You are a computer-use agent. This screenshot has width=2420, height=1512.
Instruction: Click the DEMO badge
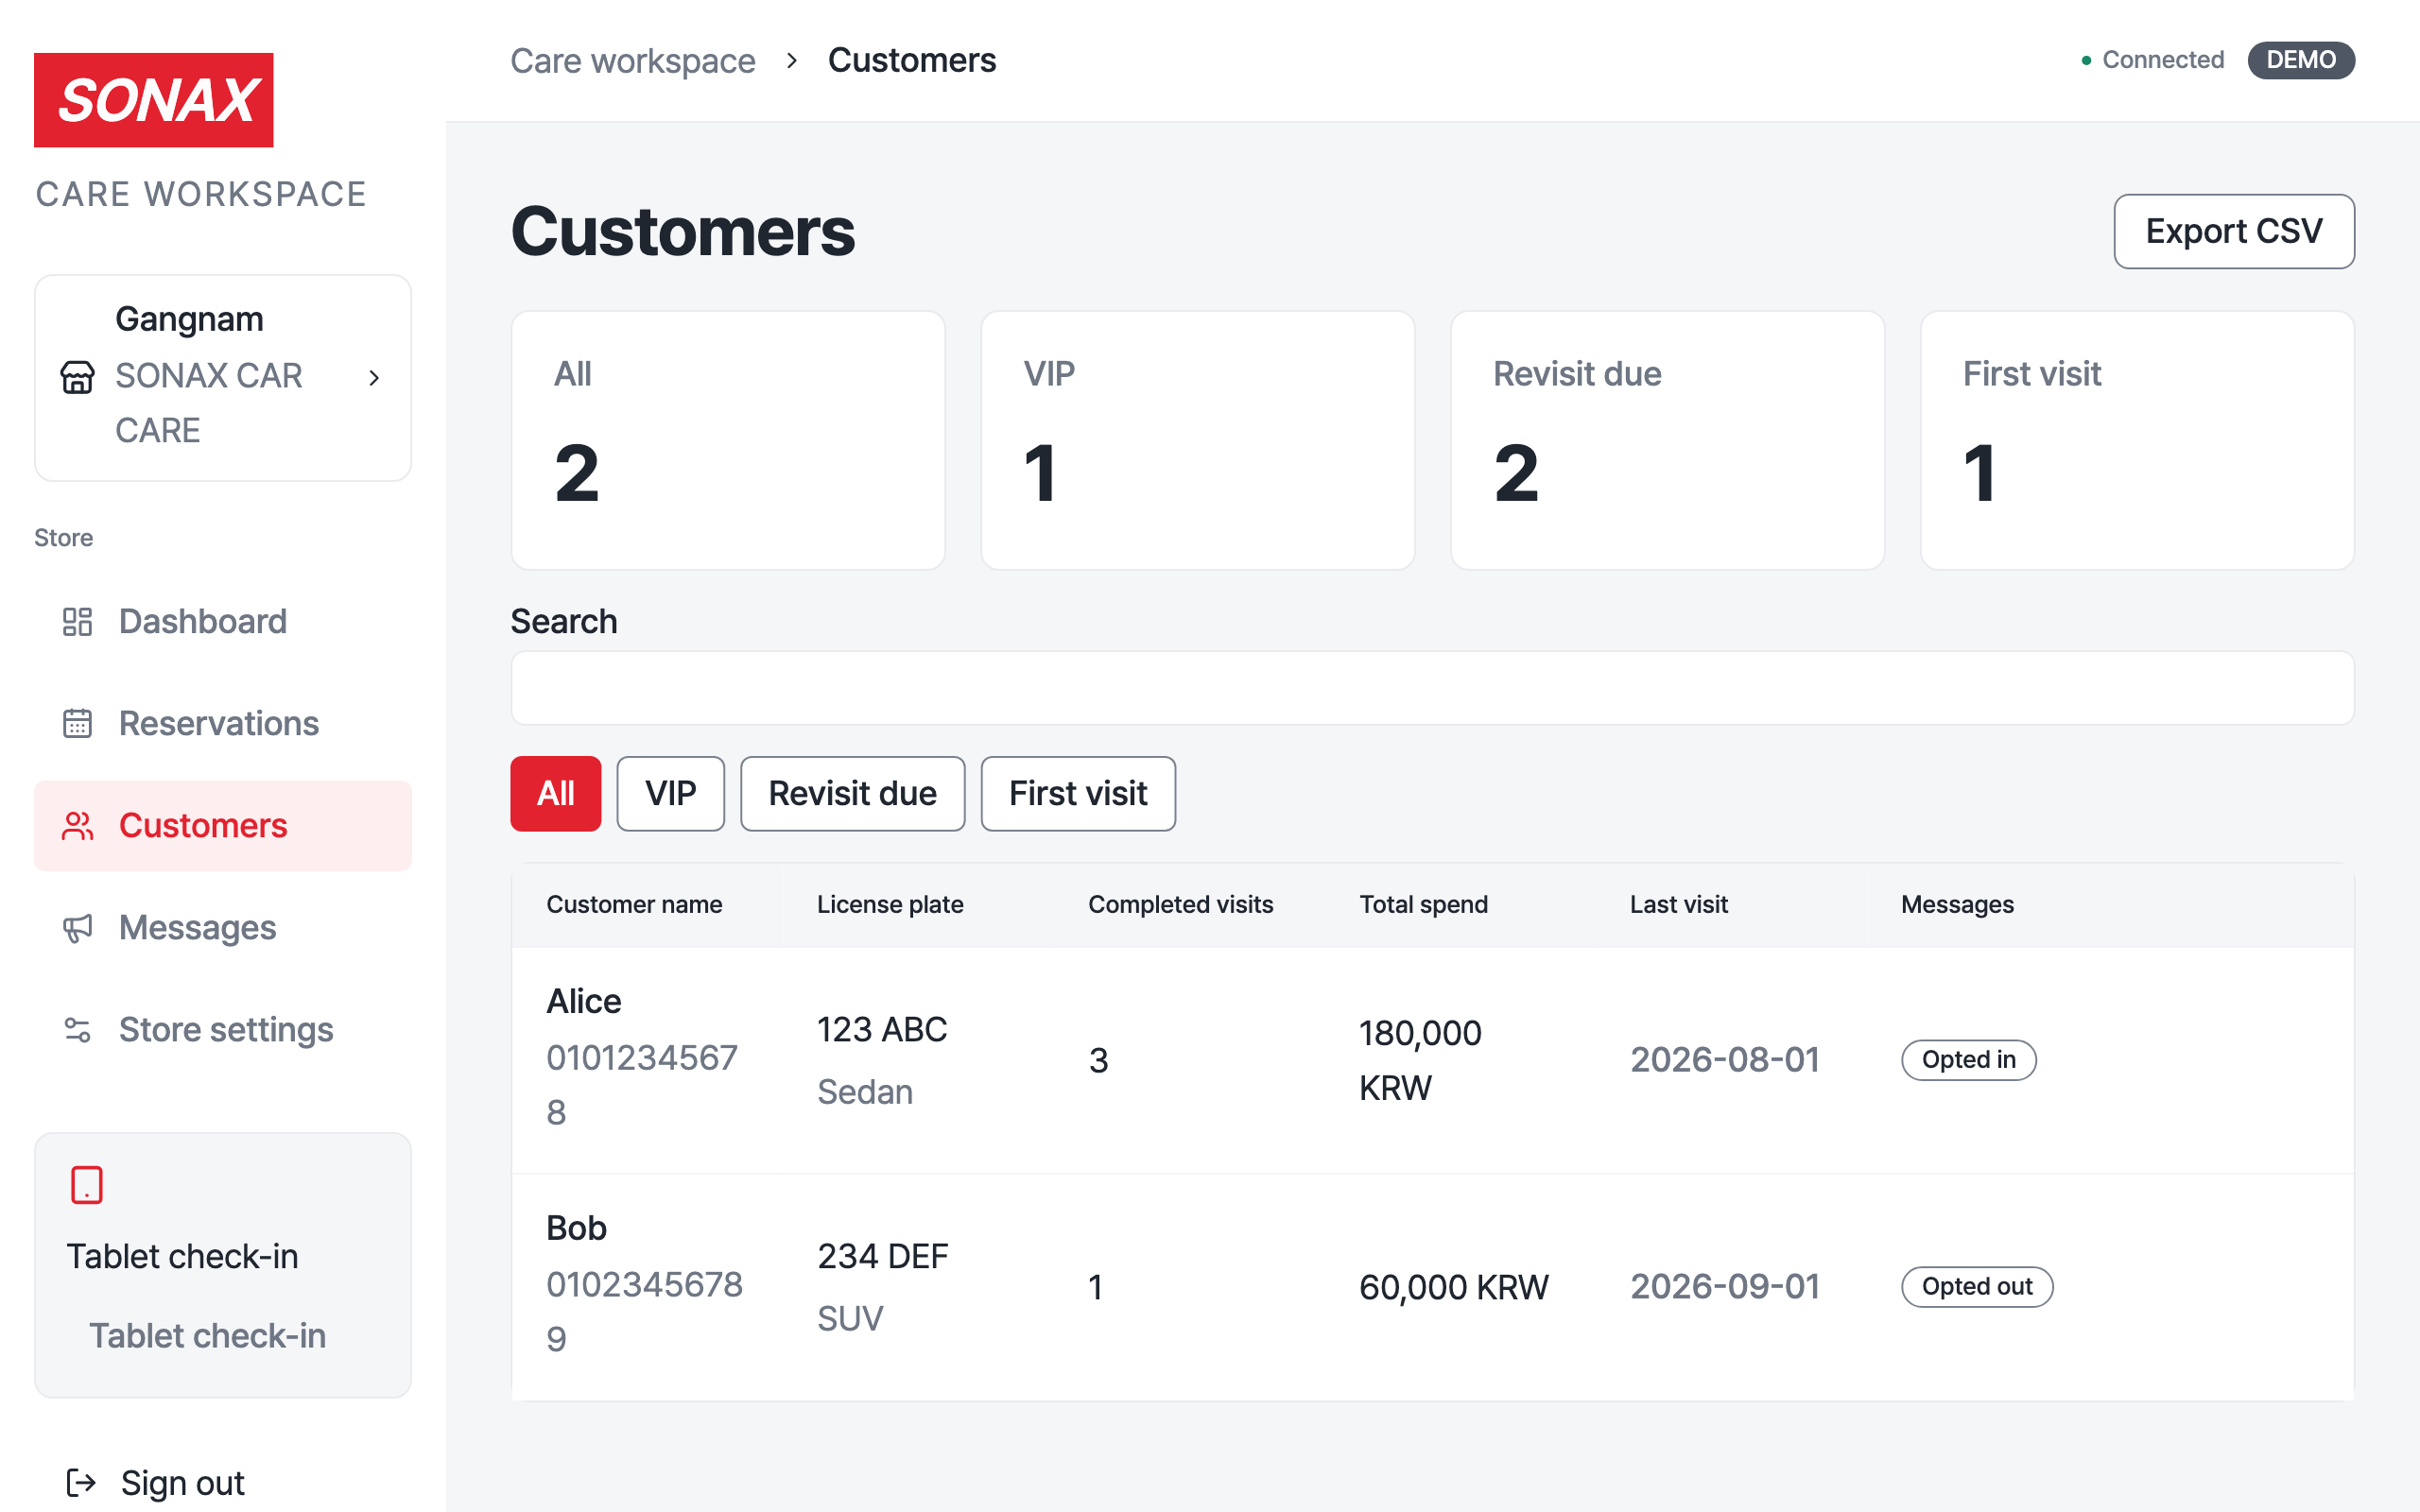click(2300, 60)
